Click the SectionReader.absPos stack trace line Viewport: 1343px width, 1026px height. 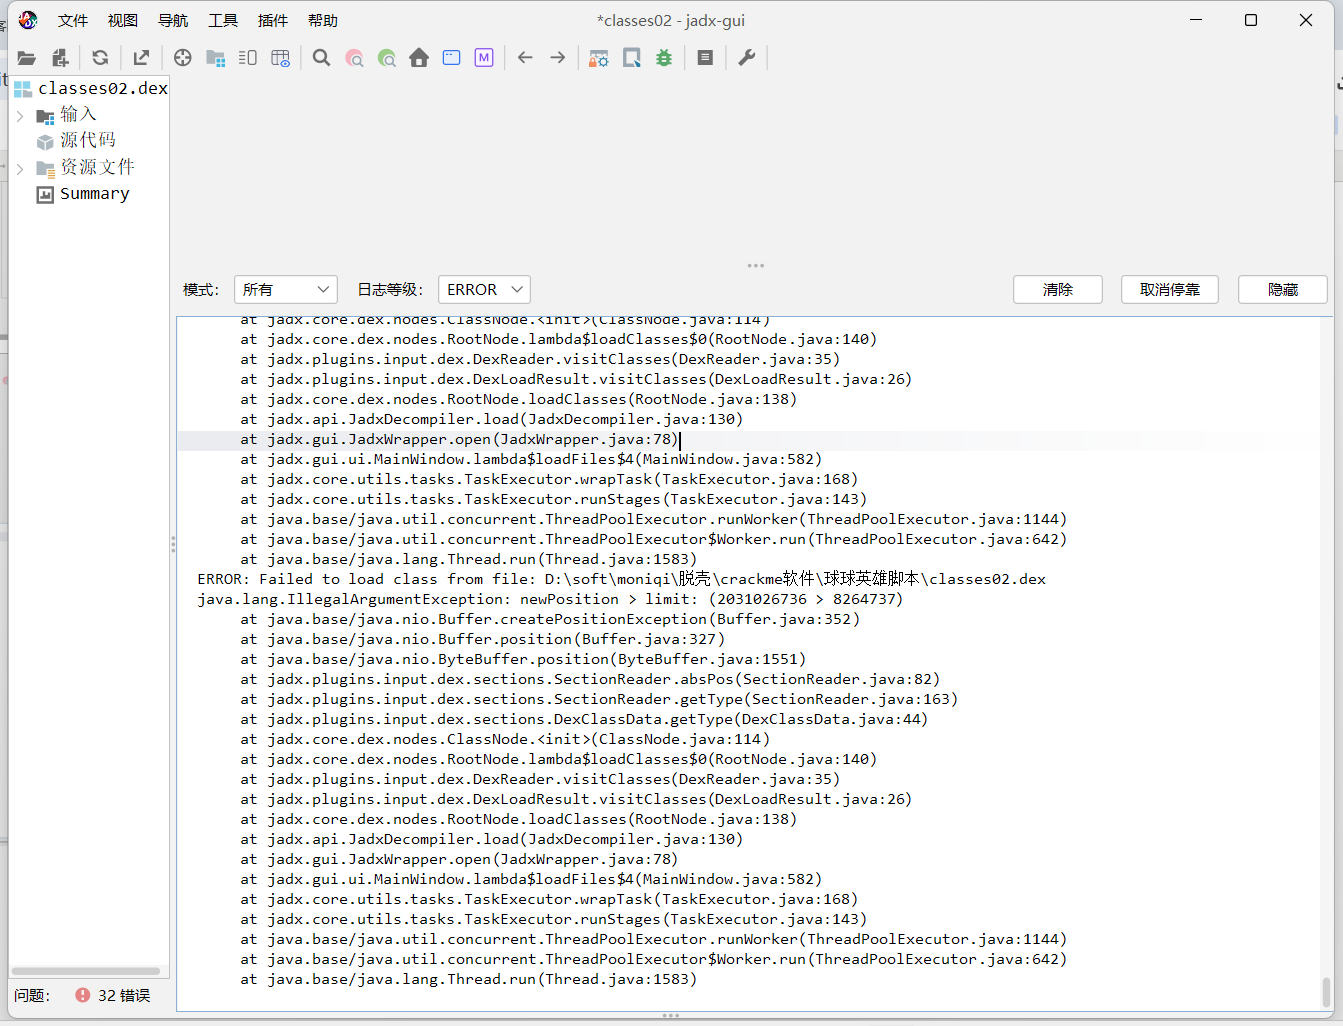(590, 679)
